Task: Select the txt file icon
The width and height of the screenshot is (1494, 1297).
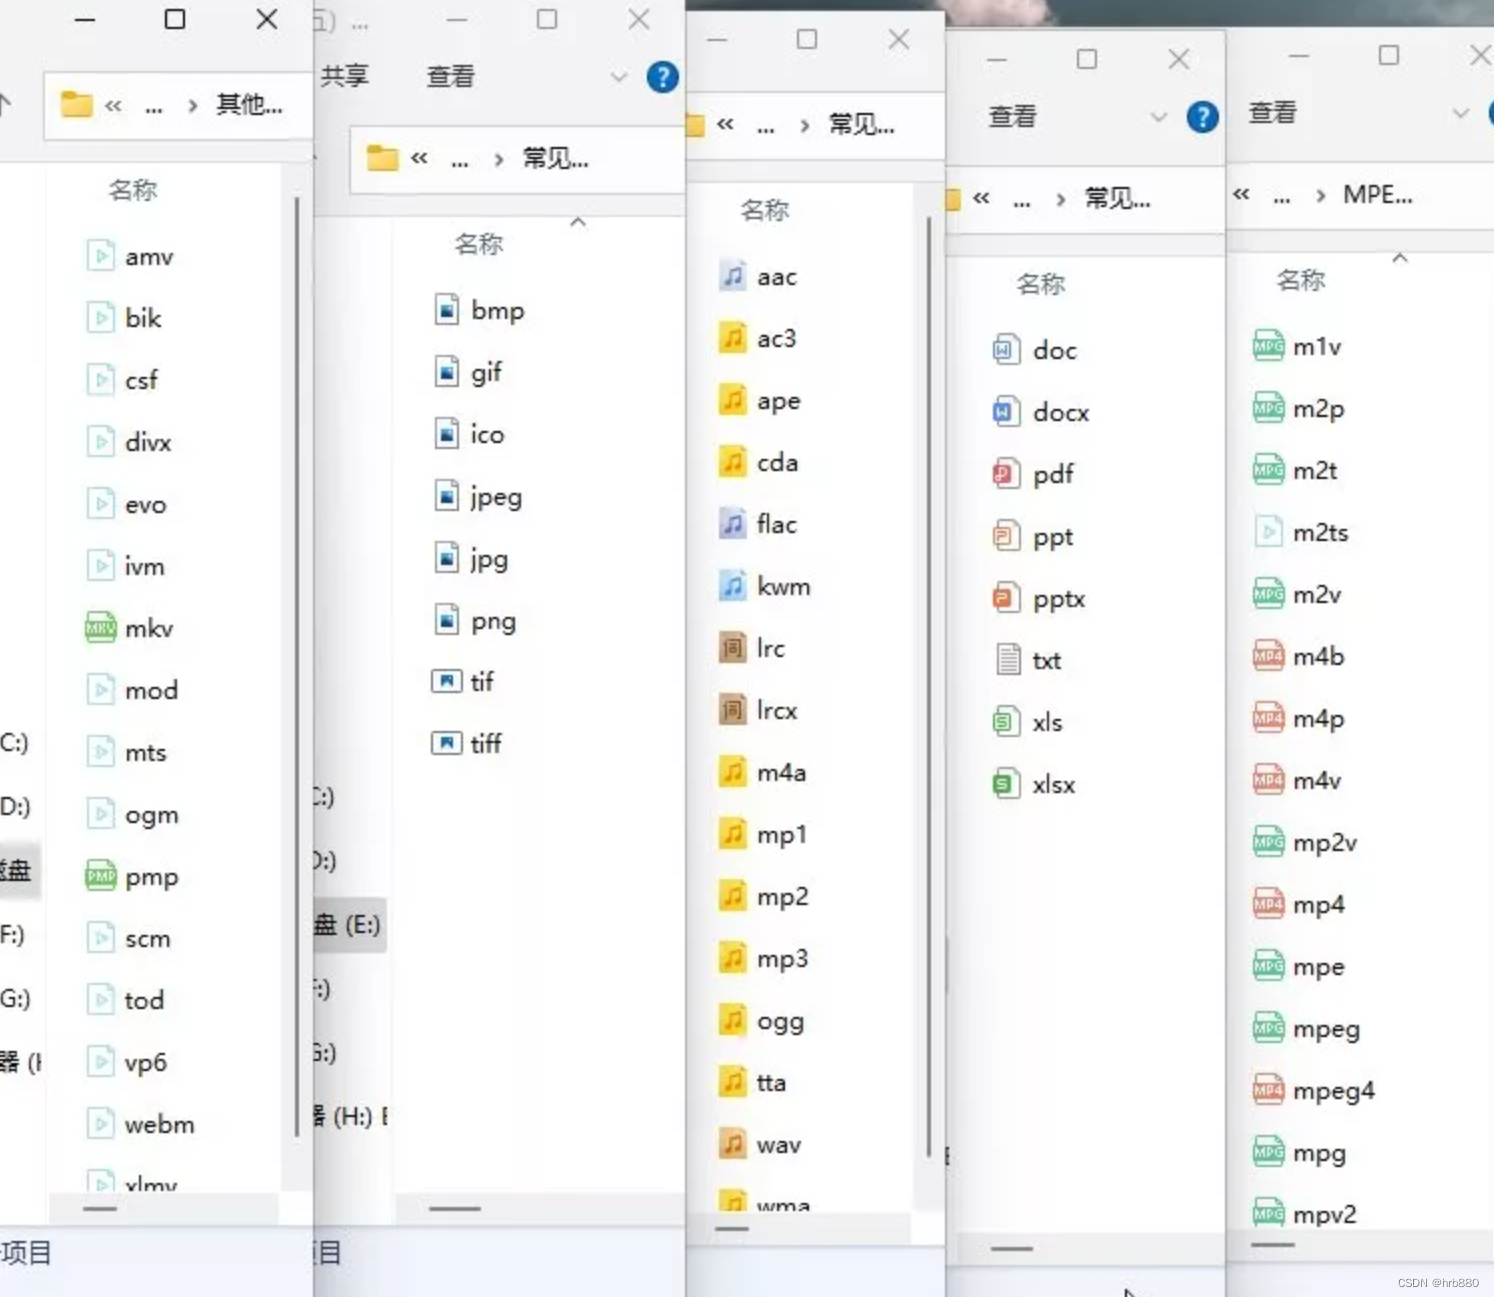Action: [x=1008, y=660]
